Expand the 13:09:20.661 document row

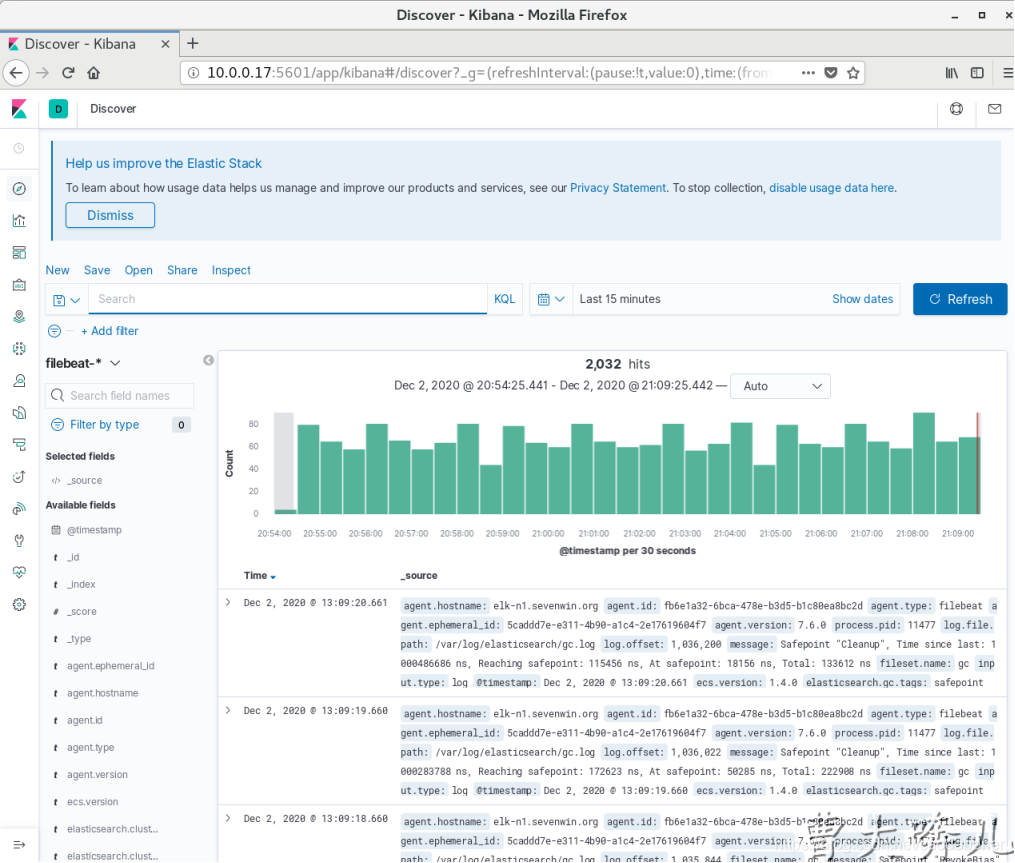coord(228,602)
